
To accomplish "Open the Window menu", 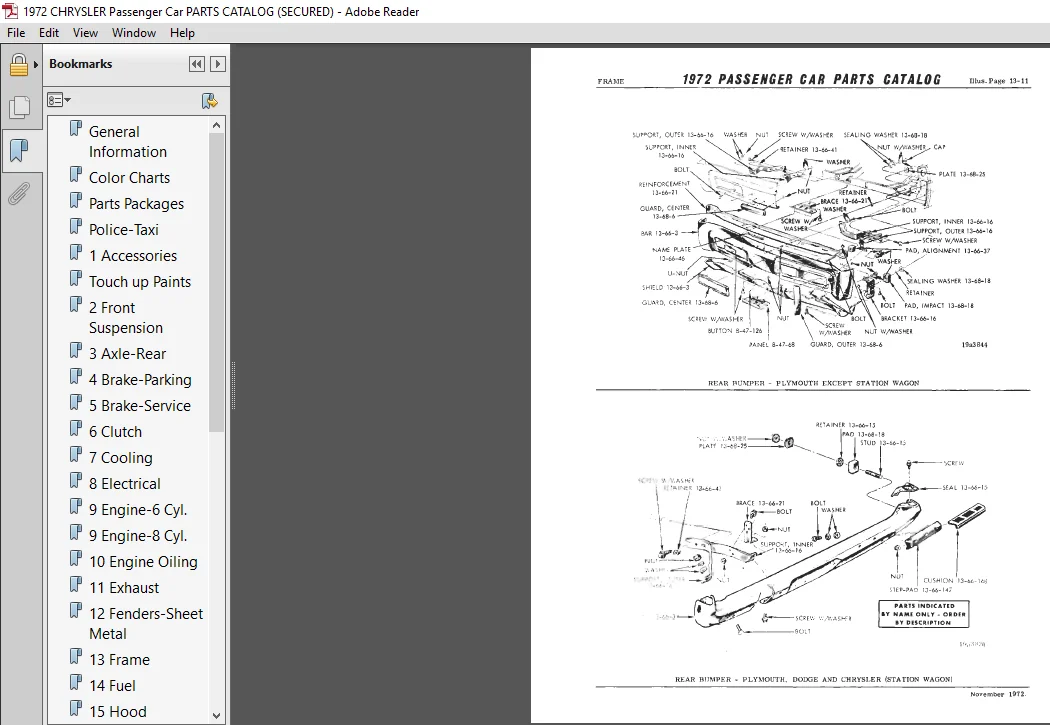I will pyautogui.click(x=134, y=33).
